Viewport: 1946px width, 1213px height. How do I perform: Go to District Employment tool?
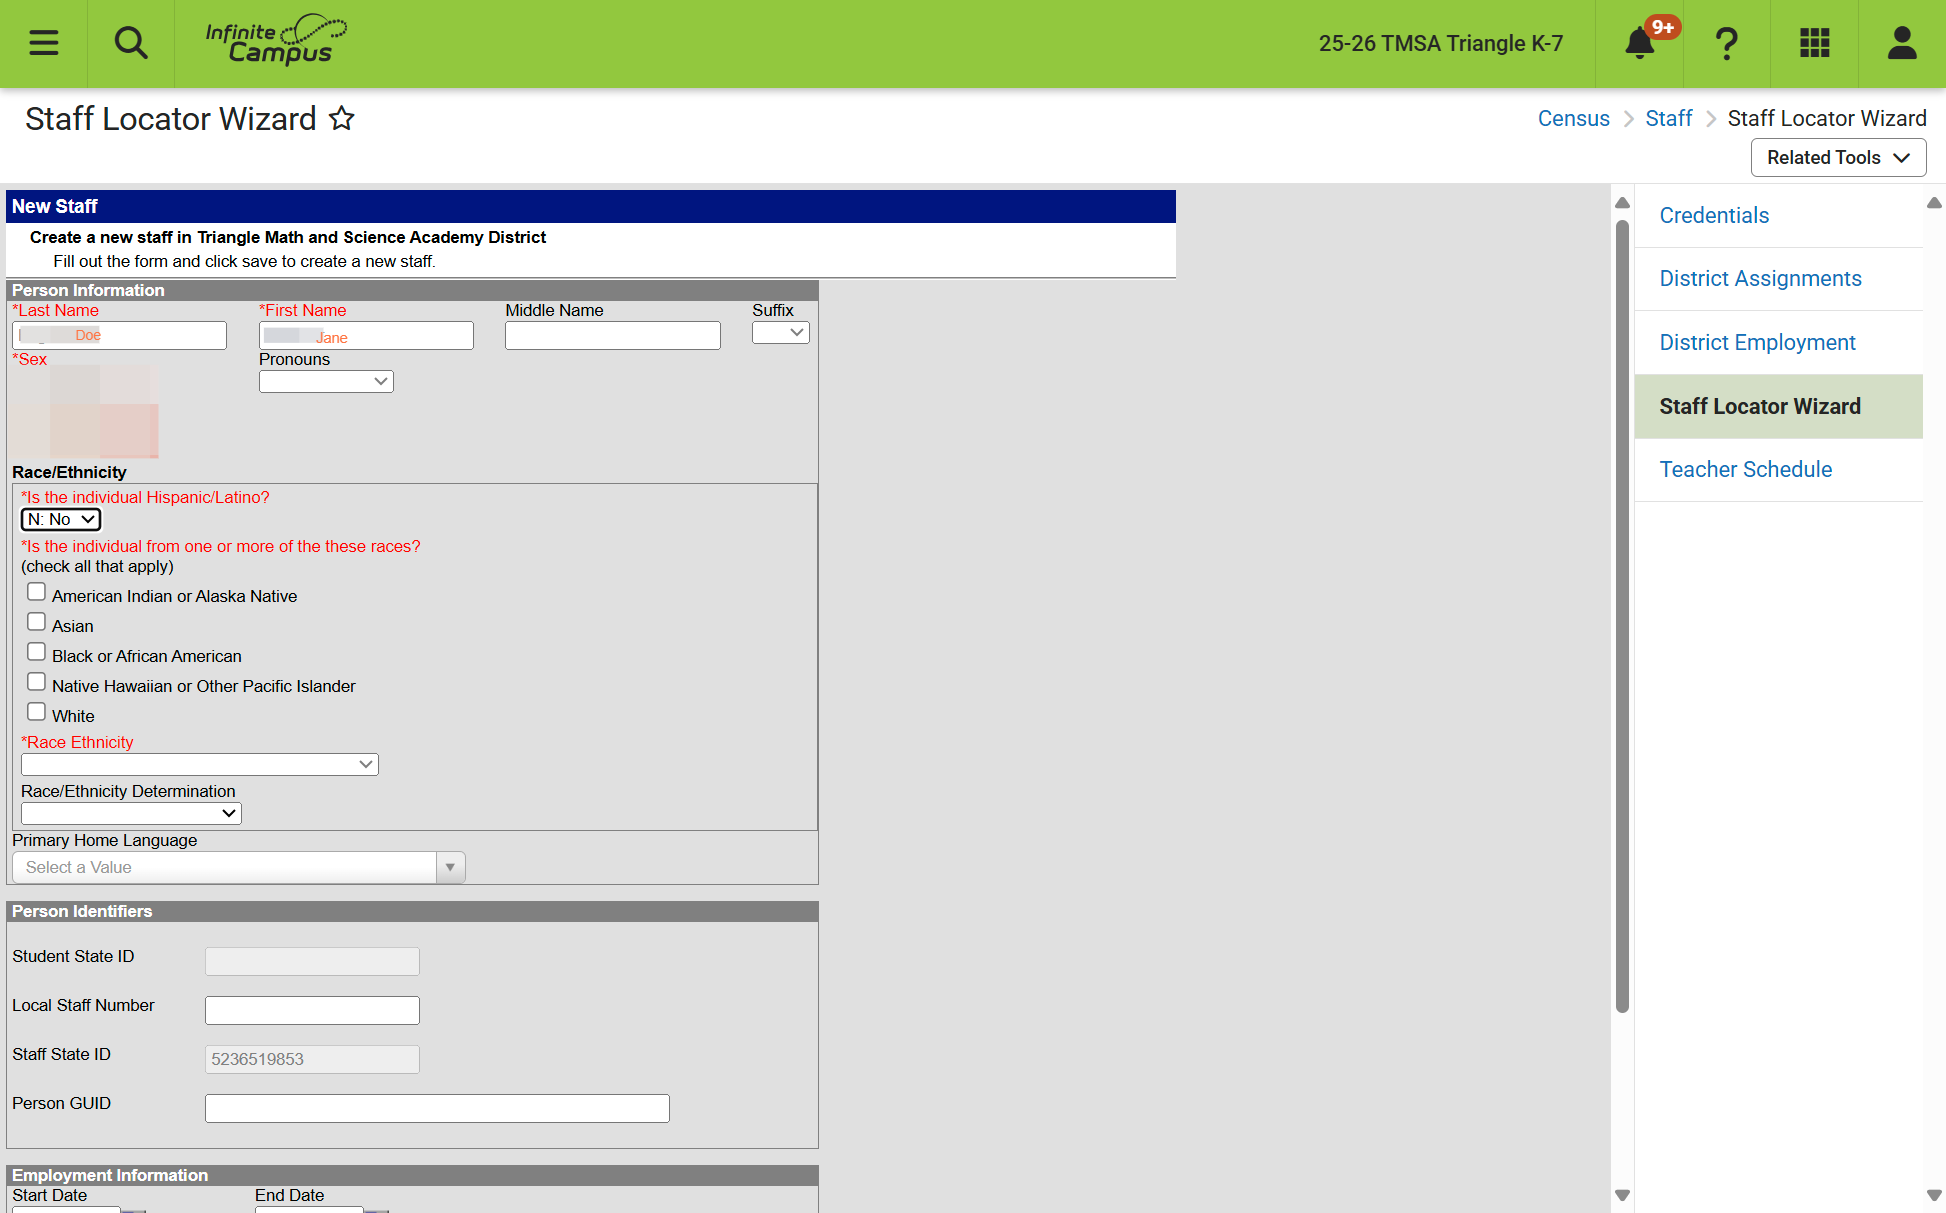point(1757,342)
